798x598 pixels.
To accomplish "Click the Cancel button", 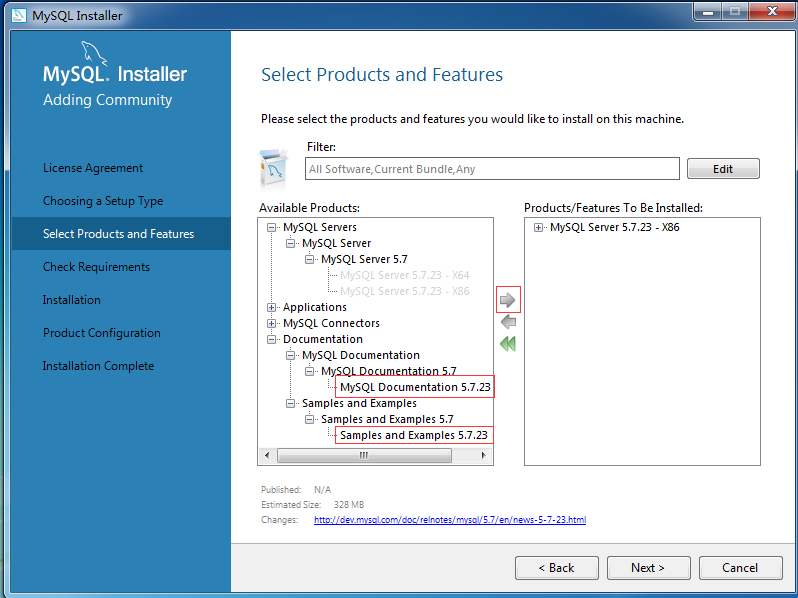I will (x=740, y=568).
